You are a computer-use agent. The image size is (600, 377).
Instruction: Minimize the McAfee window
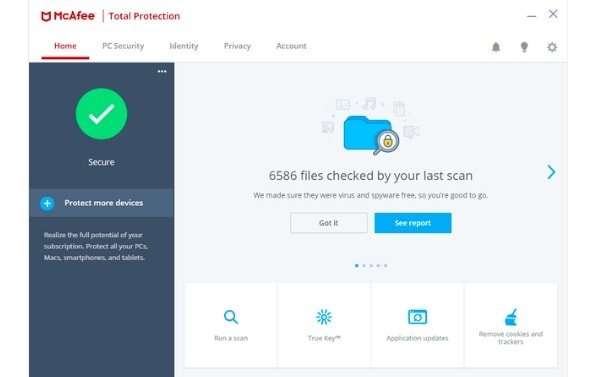tap(531, 16)
